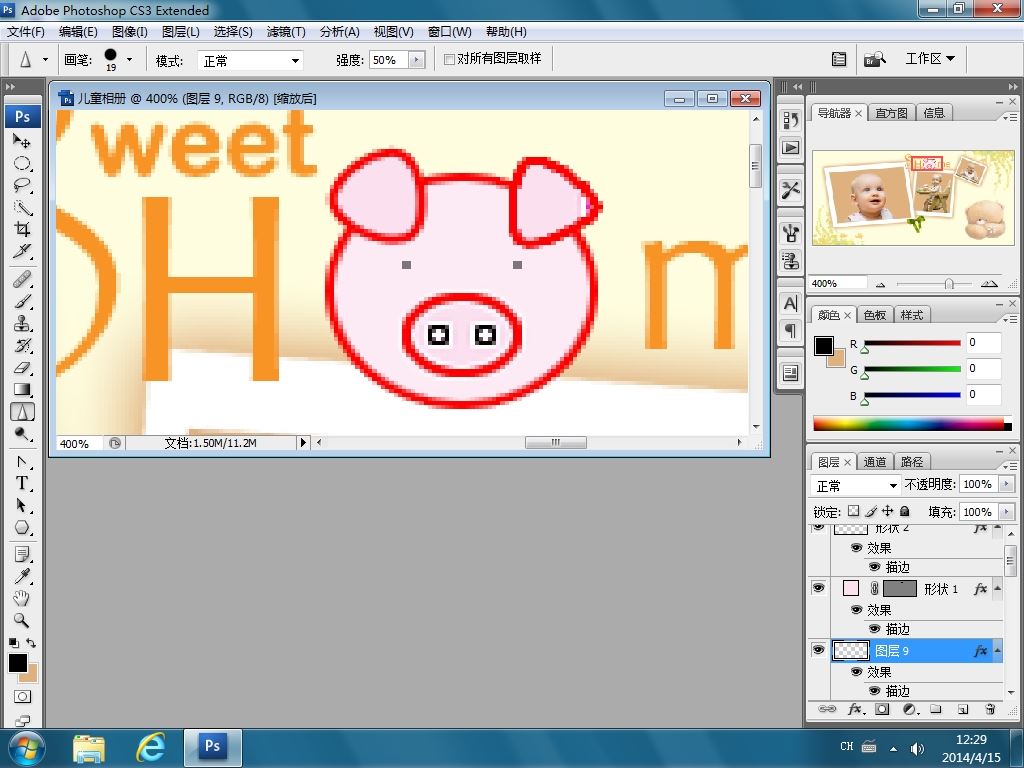Open the 文件(F) menu
1024x768 pixels.
(25, 31)
